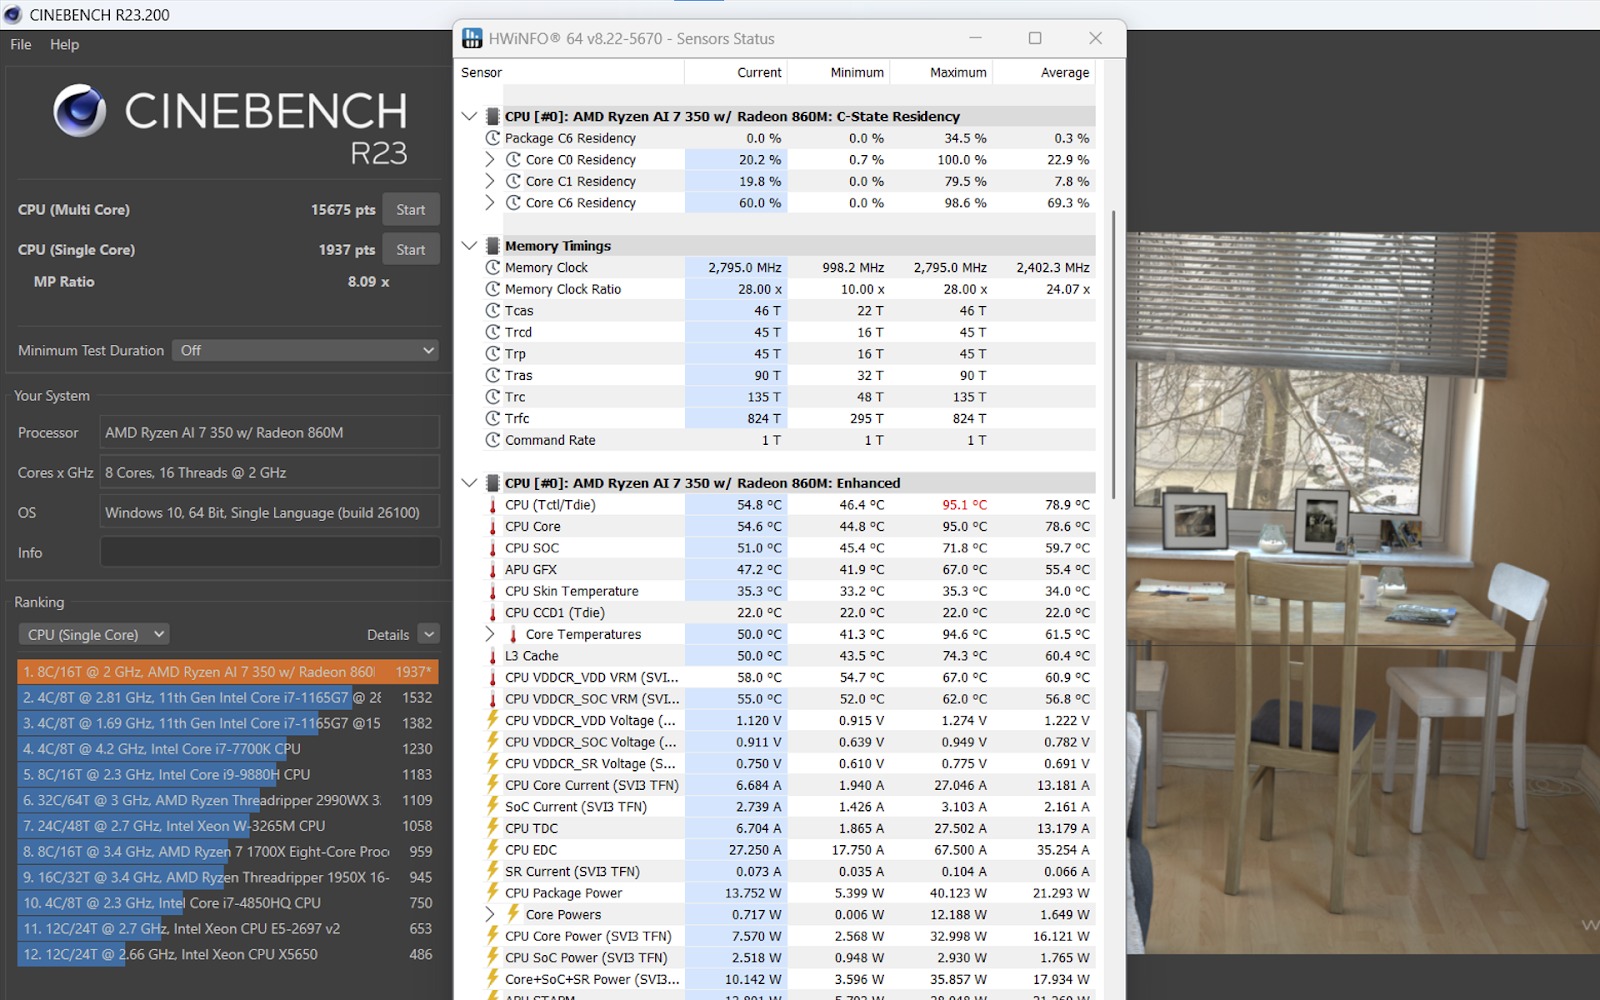Click the clock icon beside Package C6 Residency
The image size is (1600, 1000).
492,138
